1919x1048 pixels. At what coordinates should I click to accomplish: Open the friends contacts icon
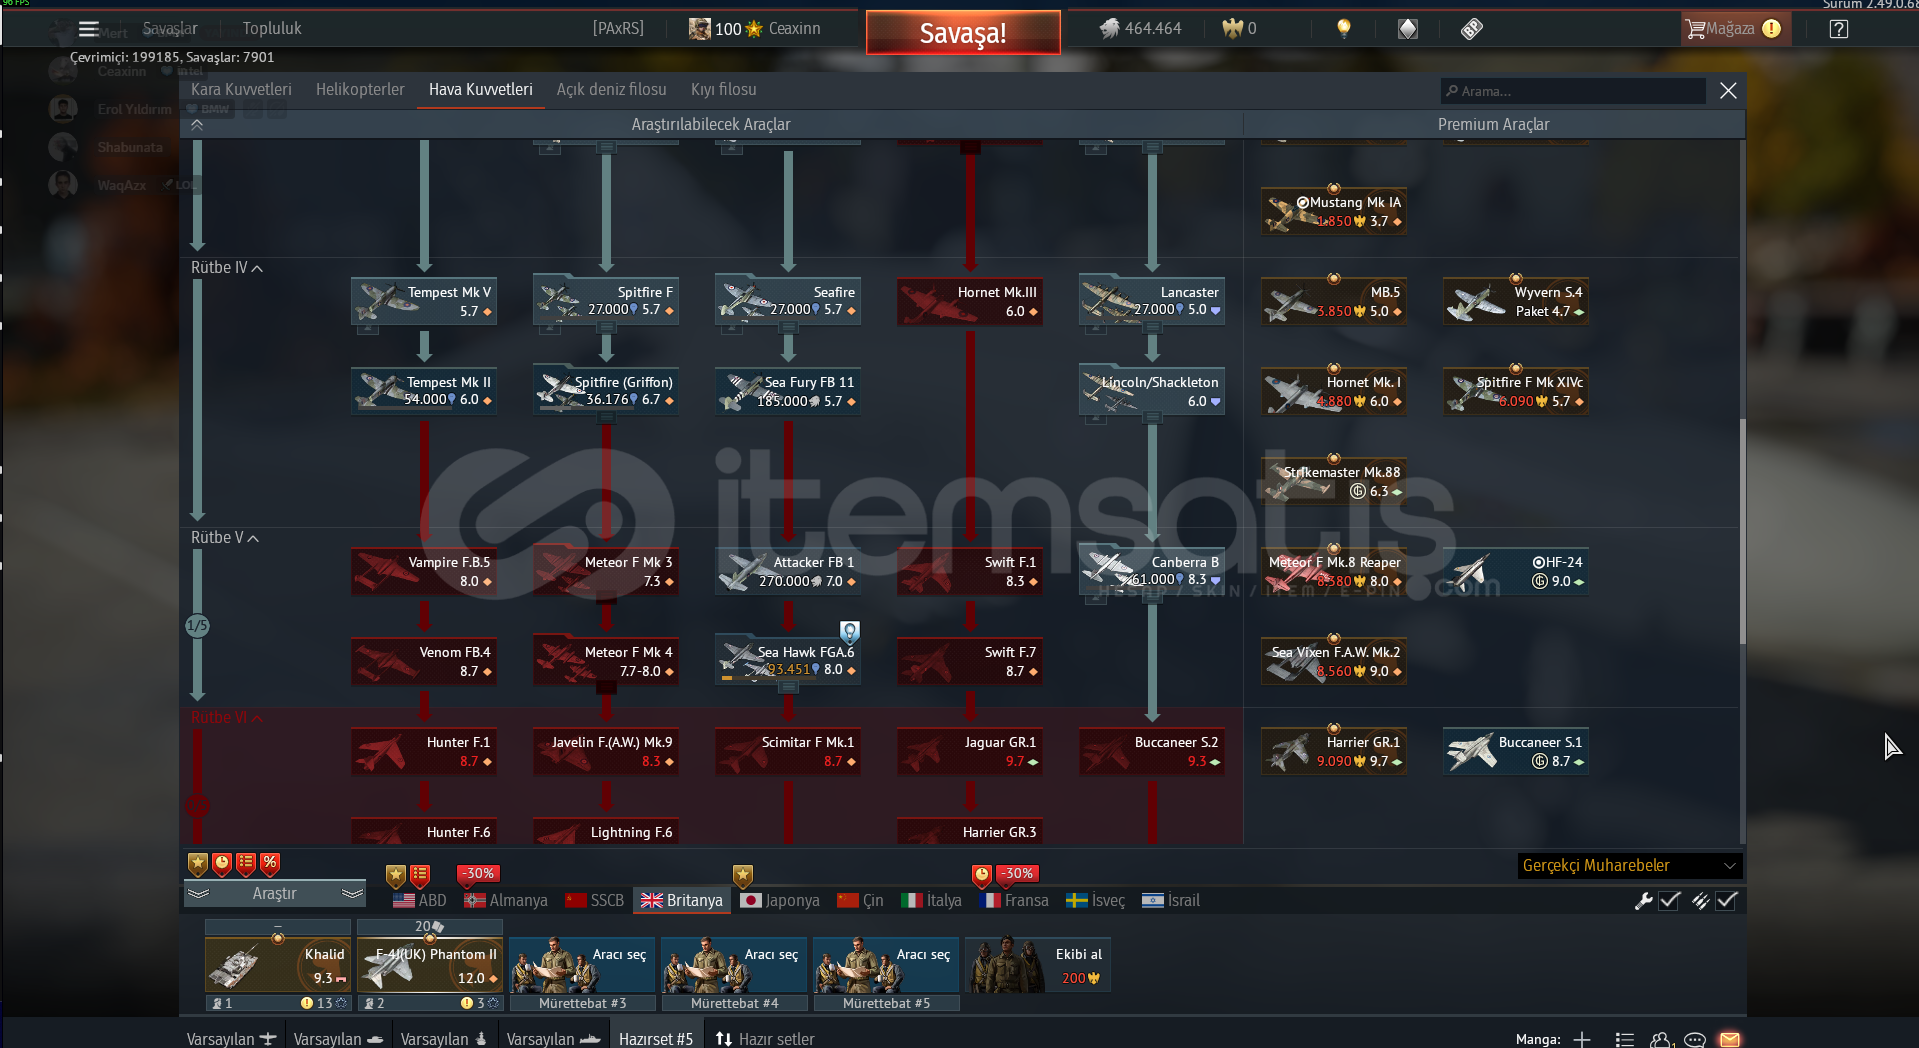click(x=1660, y=1040)
